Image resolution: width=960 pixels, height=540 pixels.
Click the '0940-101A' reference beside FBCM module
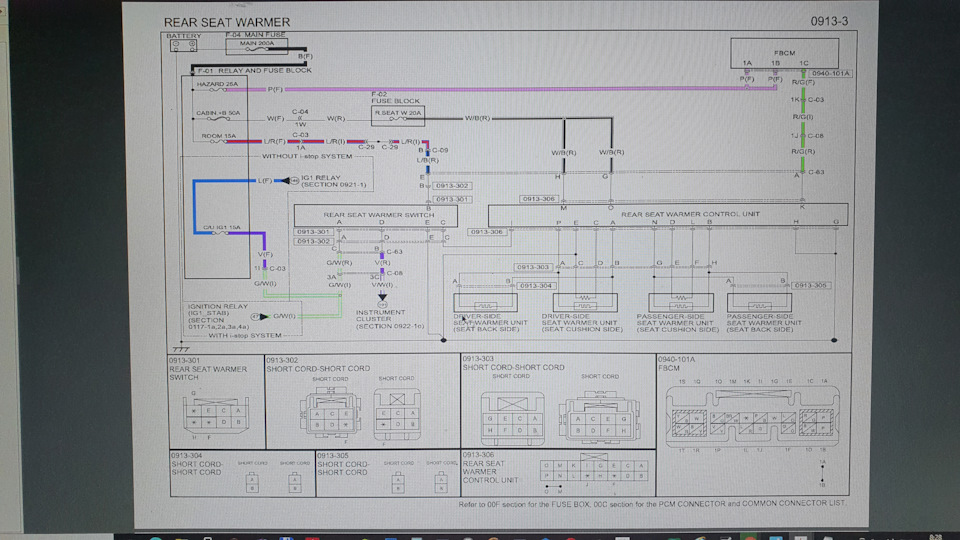pyautogui.click(x=830, y=73)
